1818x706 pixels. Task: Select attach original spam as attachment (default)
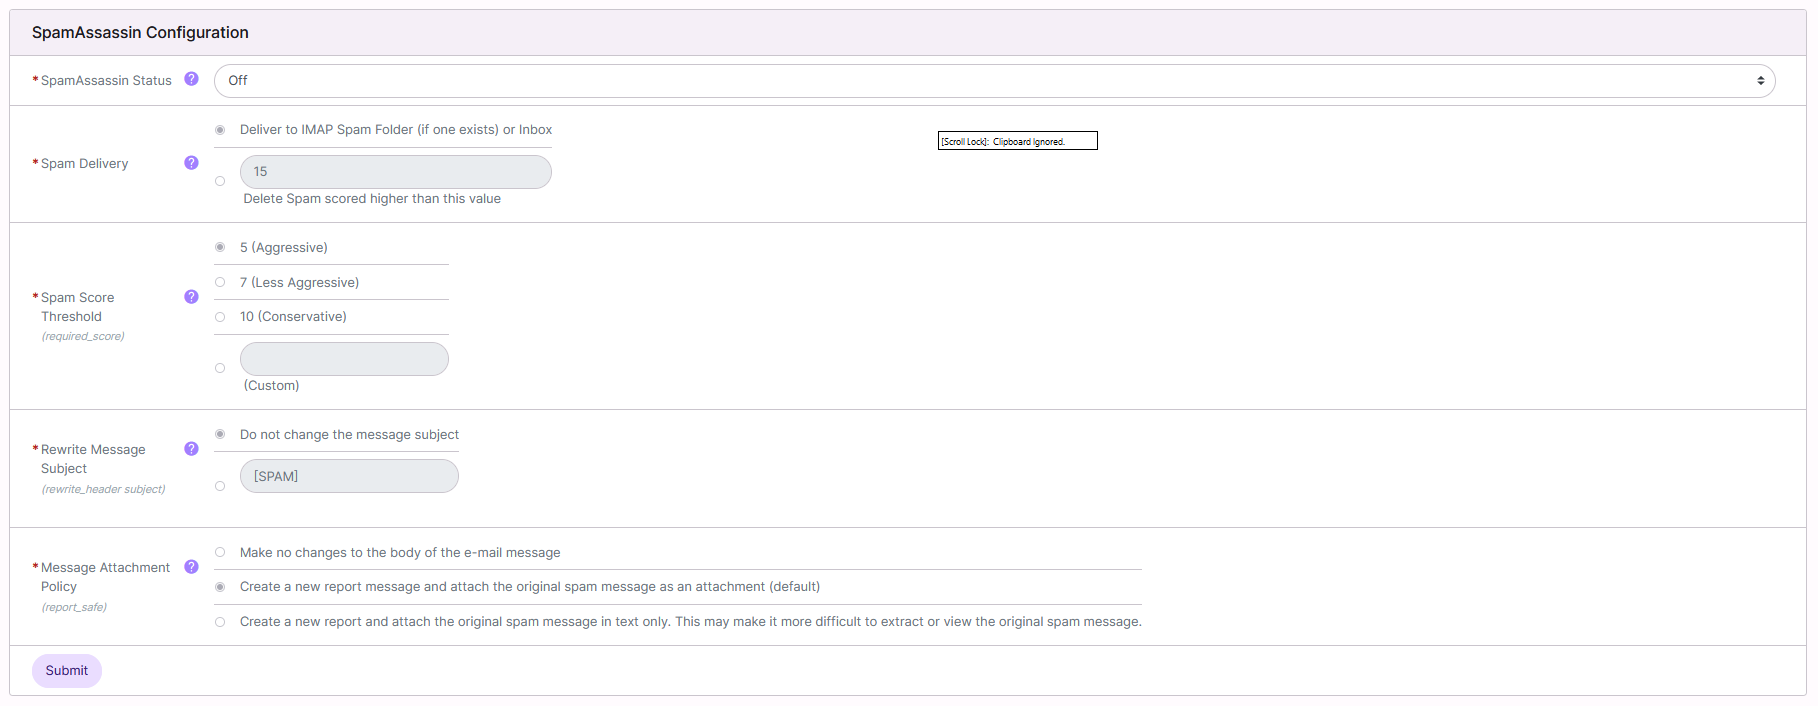(x=220, y=587)
